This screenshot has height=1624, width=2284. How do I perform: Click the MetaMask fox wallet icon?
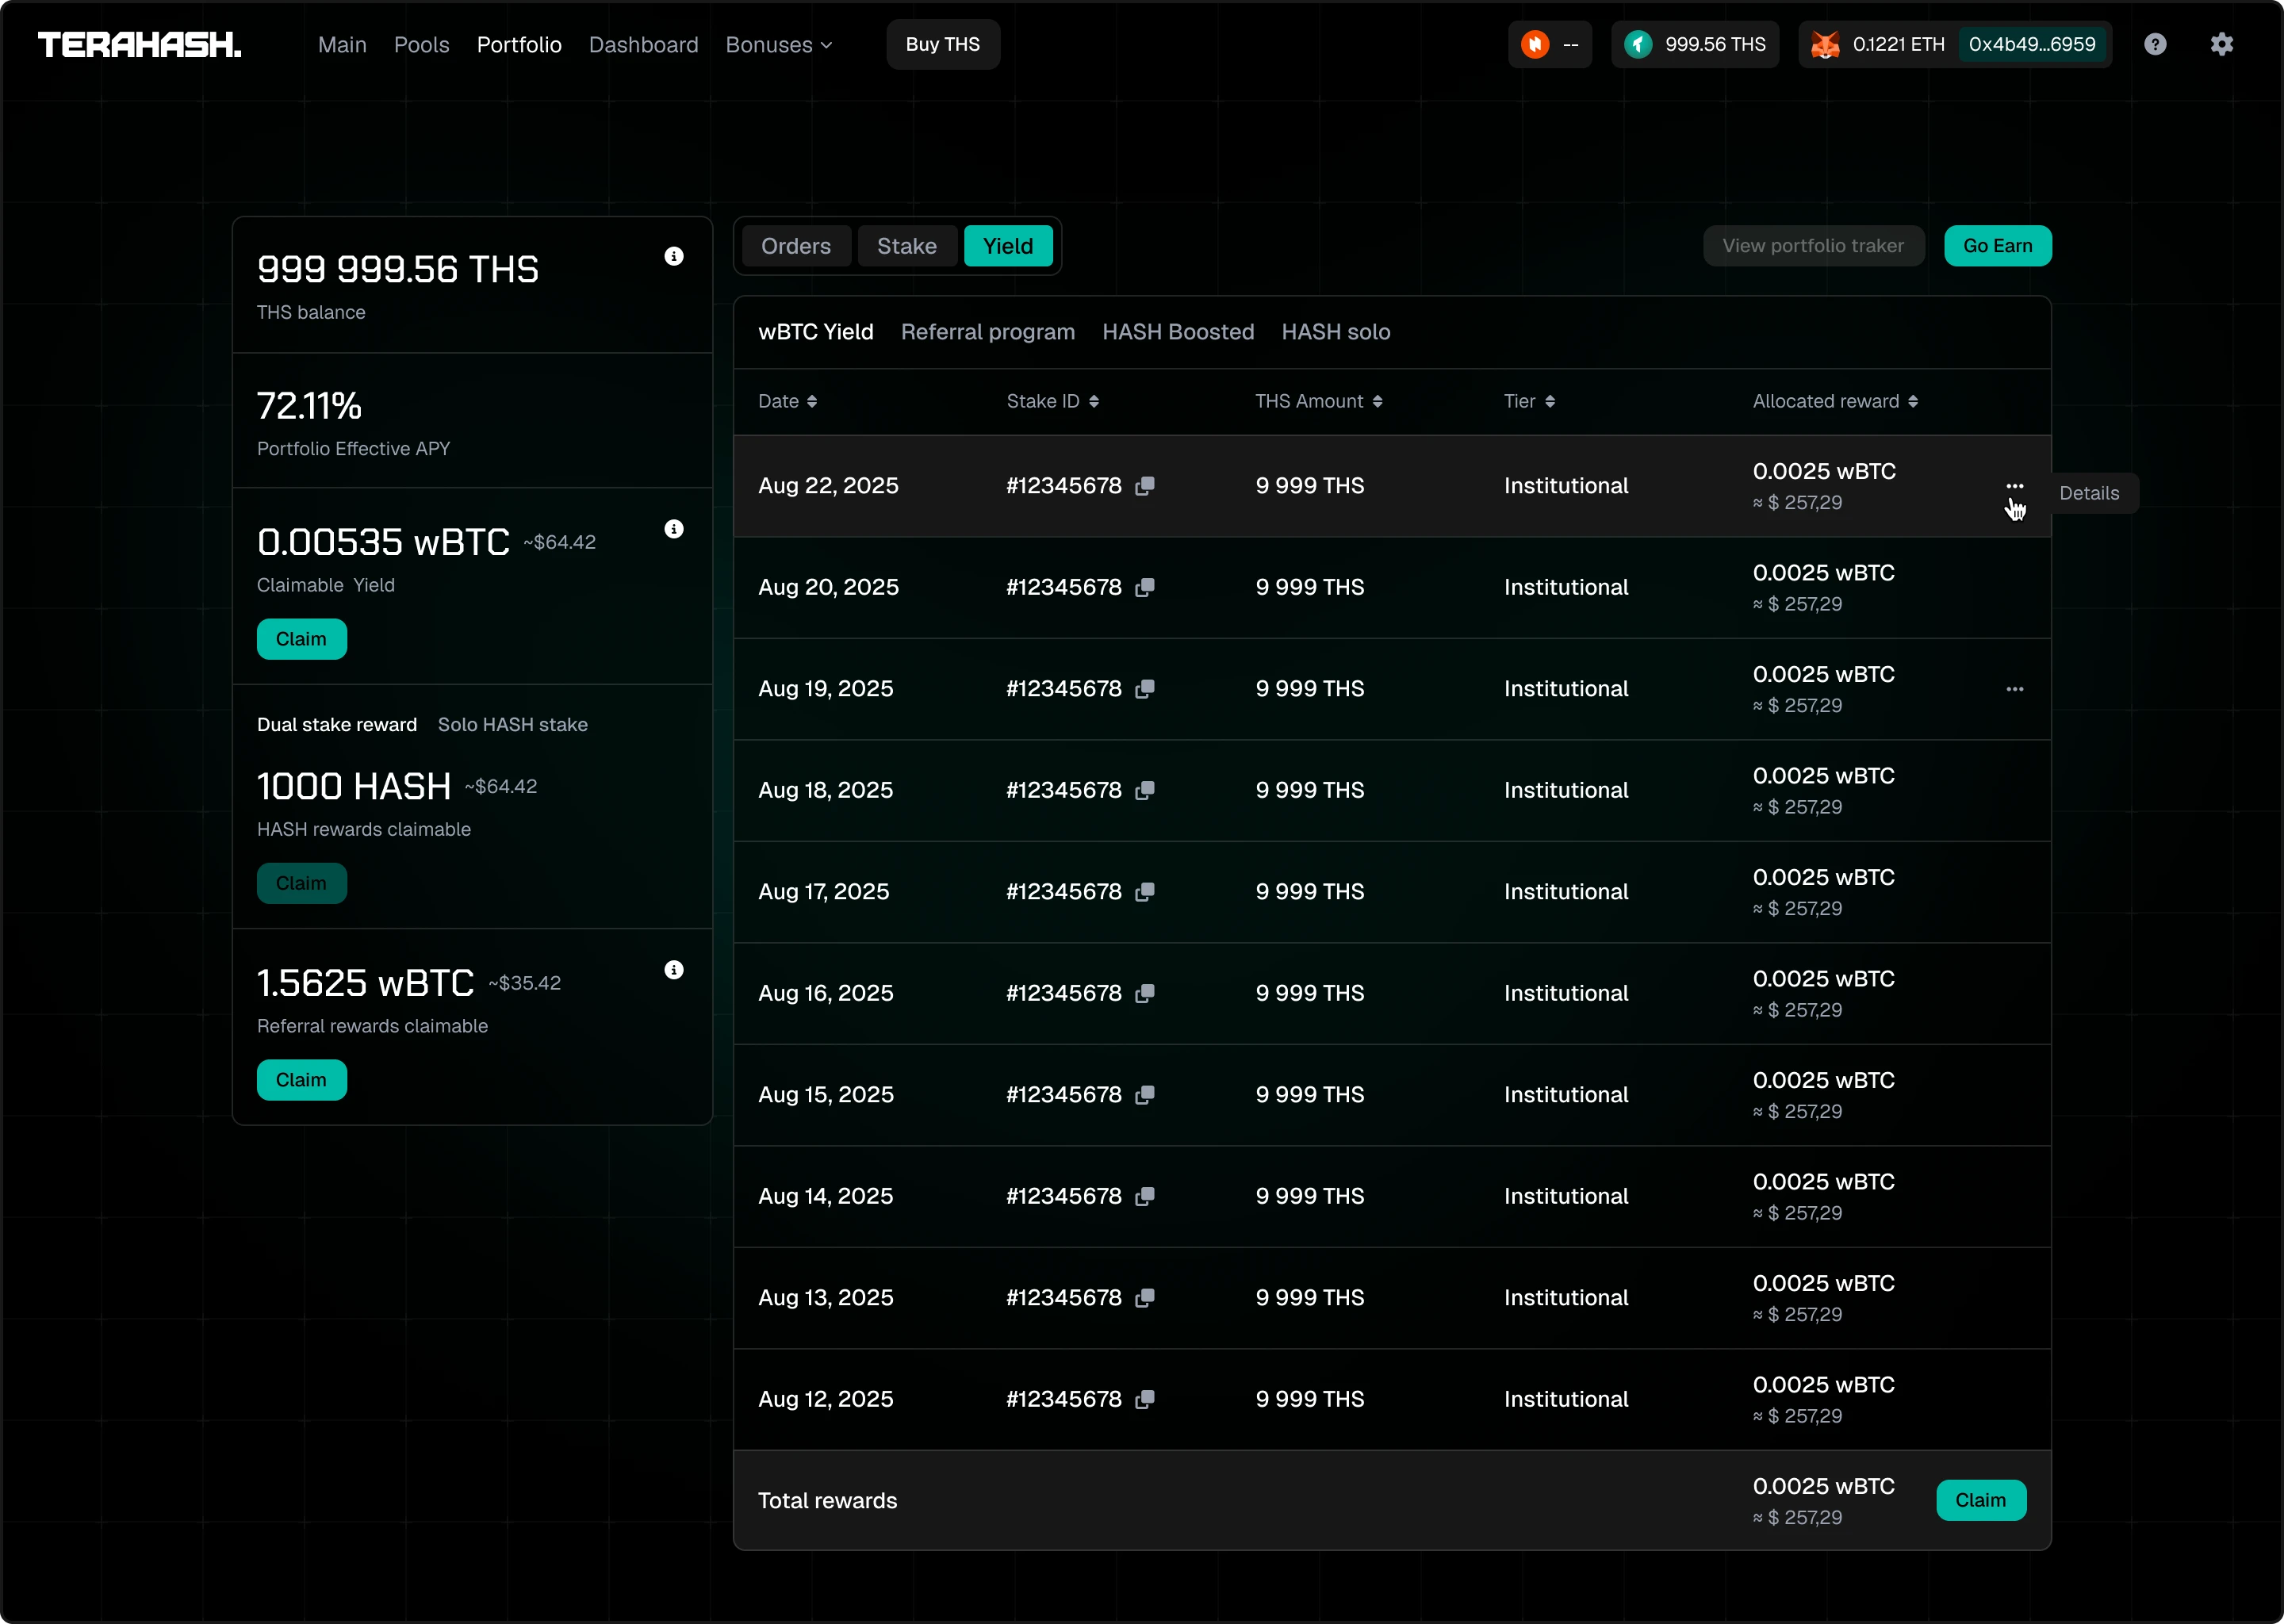click(1825, 44)
